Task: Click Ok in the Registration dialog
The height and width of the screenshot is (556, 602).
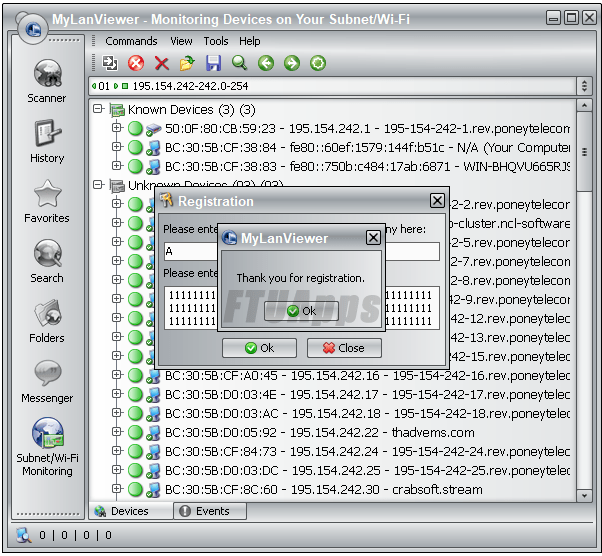Action: click(259, 348)
